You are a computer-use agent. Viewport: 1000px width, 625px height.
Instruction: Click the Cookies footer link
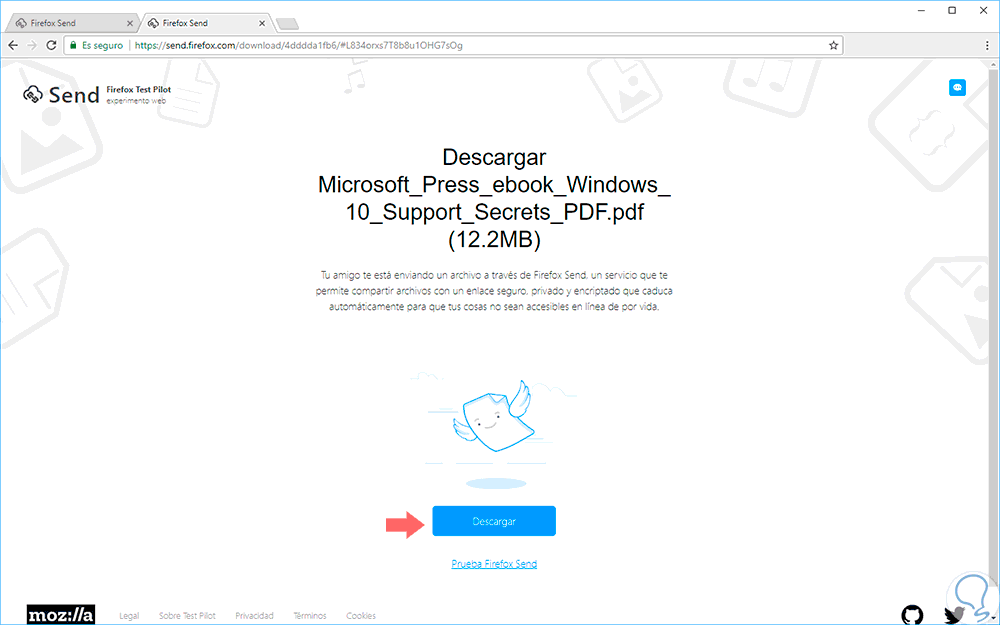pos(361,615)
